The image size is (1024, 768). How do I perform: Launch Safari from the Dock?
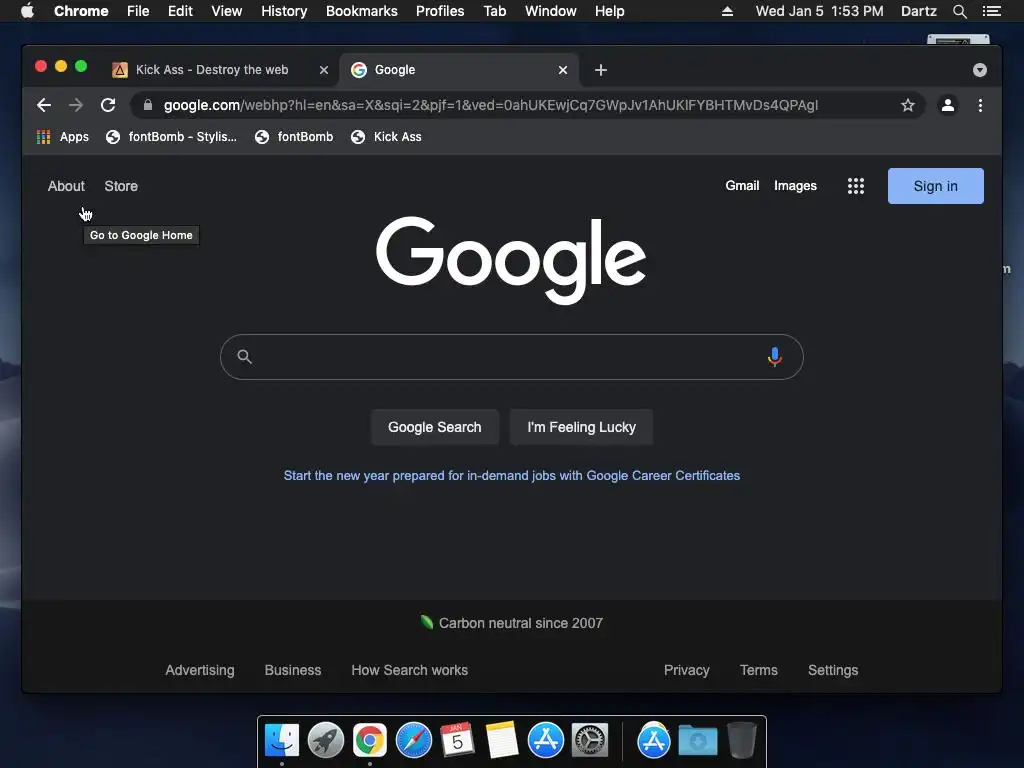coord(413,741)
